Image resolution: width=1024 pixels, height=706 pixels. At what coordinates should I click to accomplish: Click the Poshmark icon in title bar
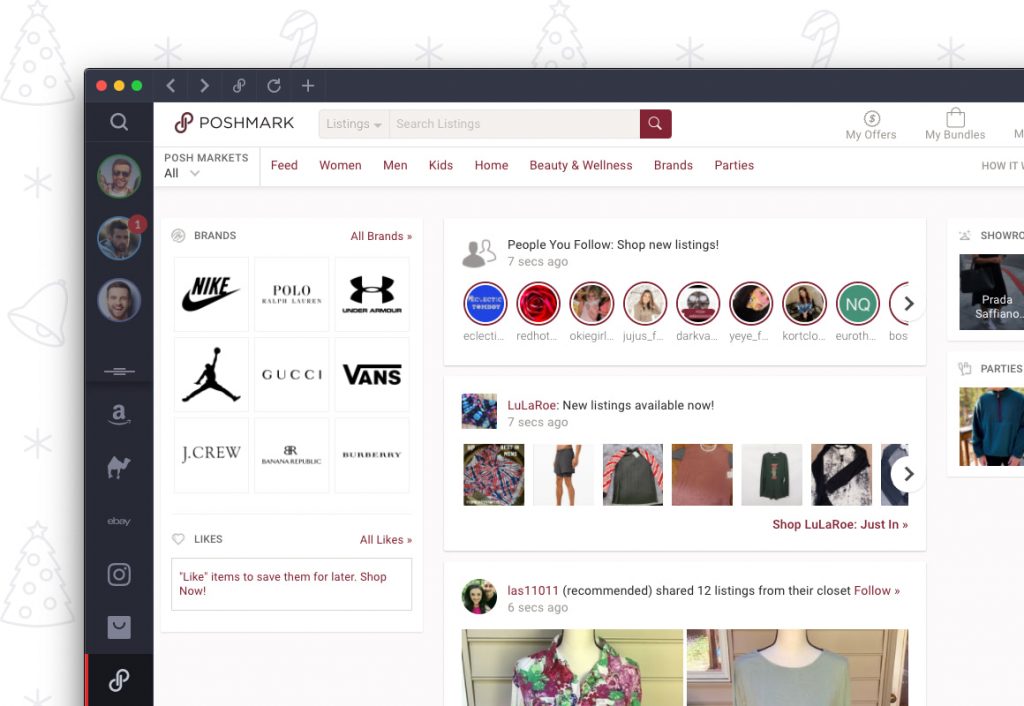[239, 86]
